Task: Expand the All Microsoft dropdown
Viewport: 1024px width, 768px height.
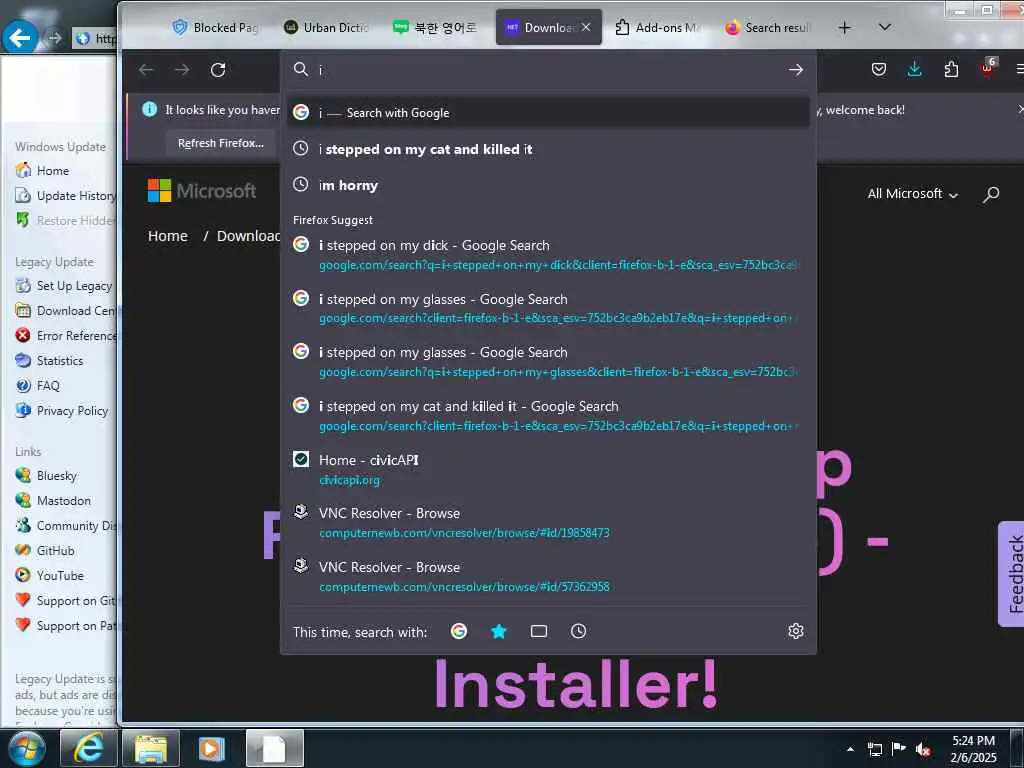Action: click(x=912, y=193)
